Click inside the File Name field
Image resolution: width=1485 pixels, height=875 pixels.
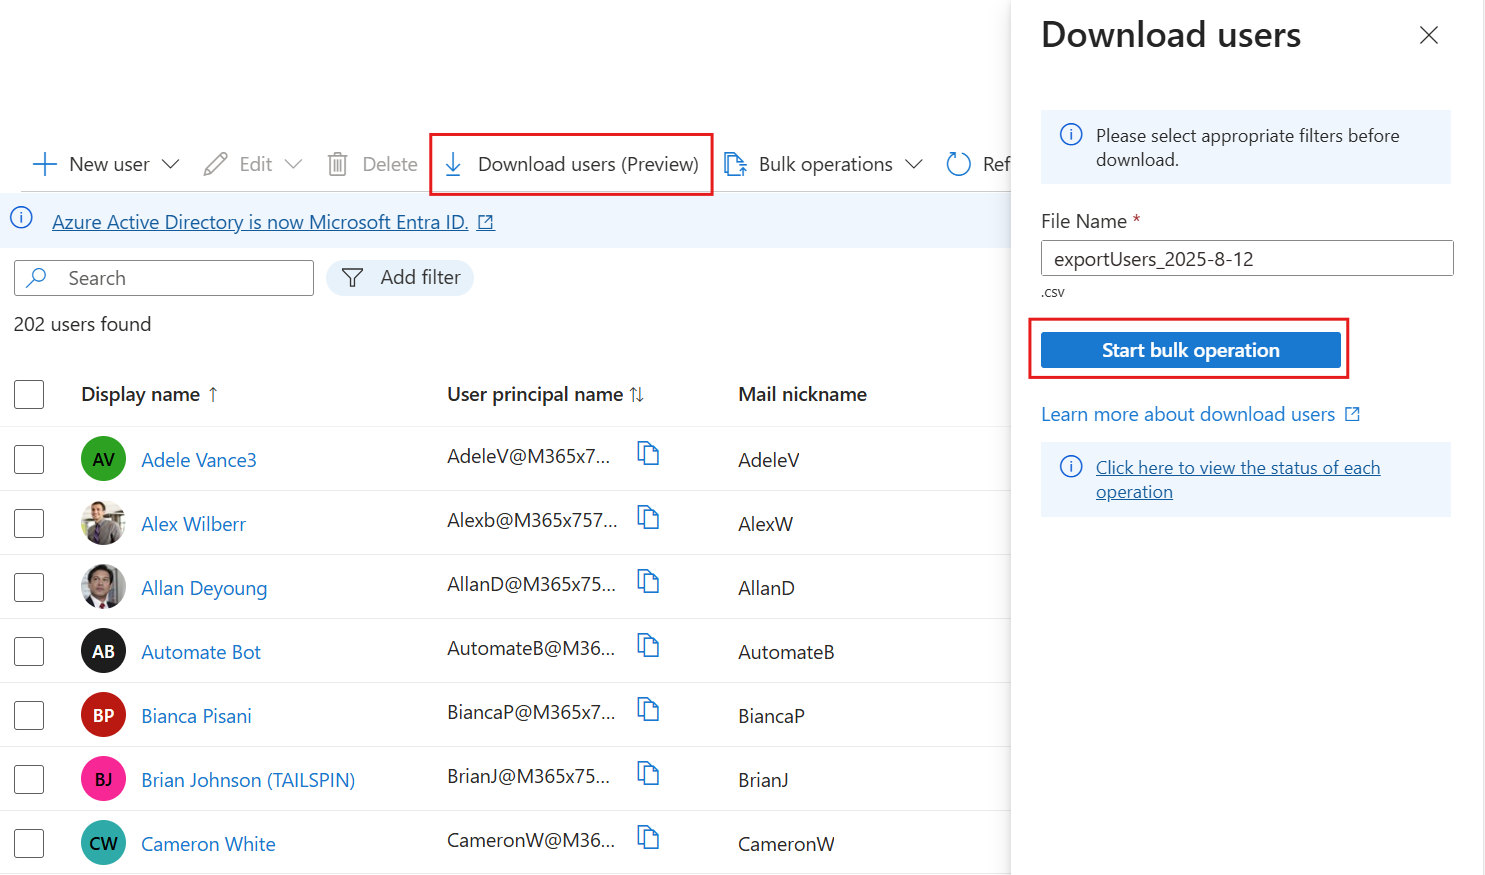pos(1246,258)
